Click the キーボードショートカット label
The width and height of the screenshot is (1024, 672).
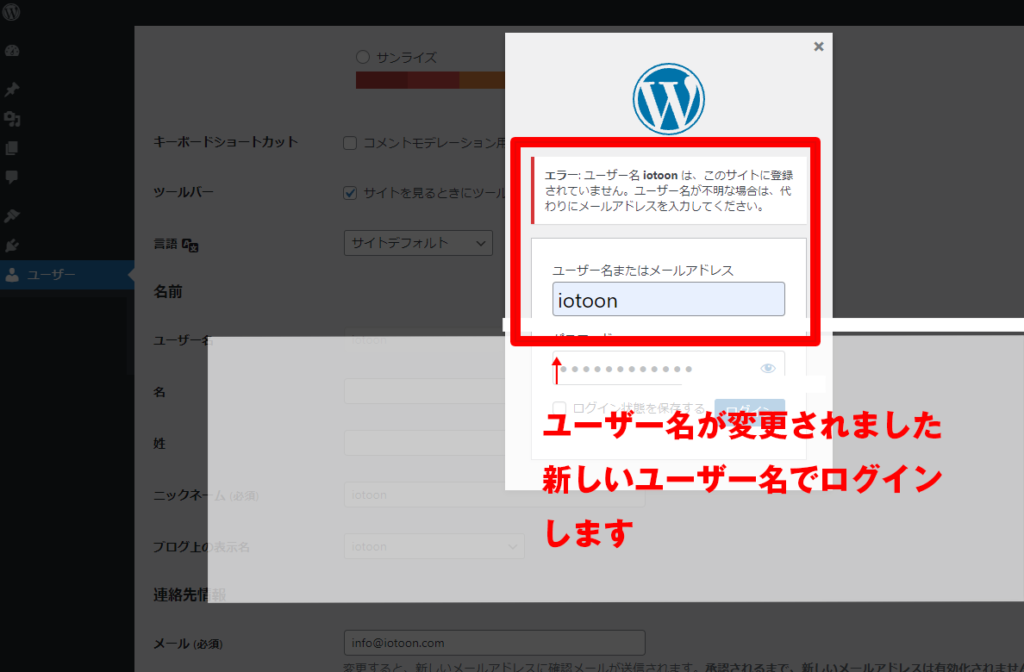coord(225,142)
